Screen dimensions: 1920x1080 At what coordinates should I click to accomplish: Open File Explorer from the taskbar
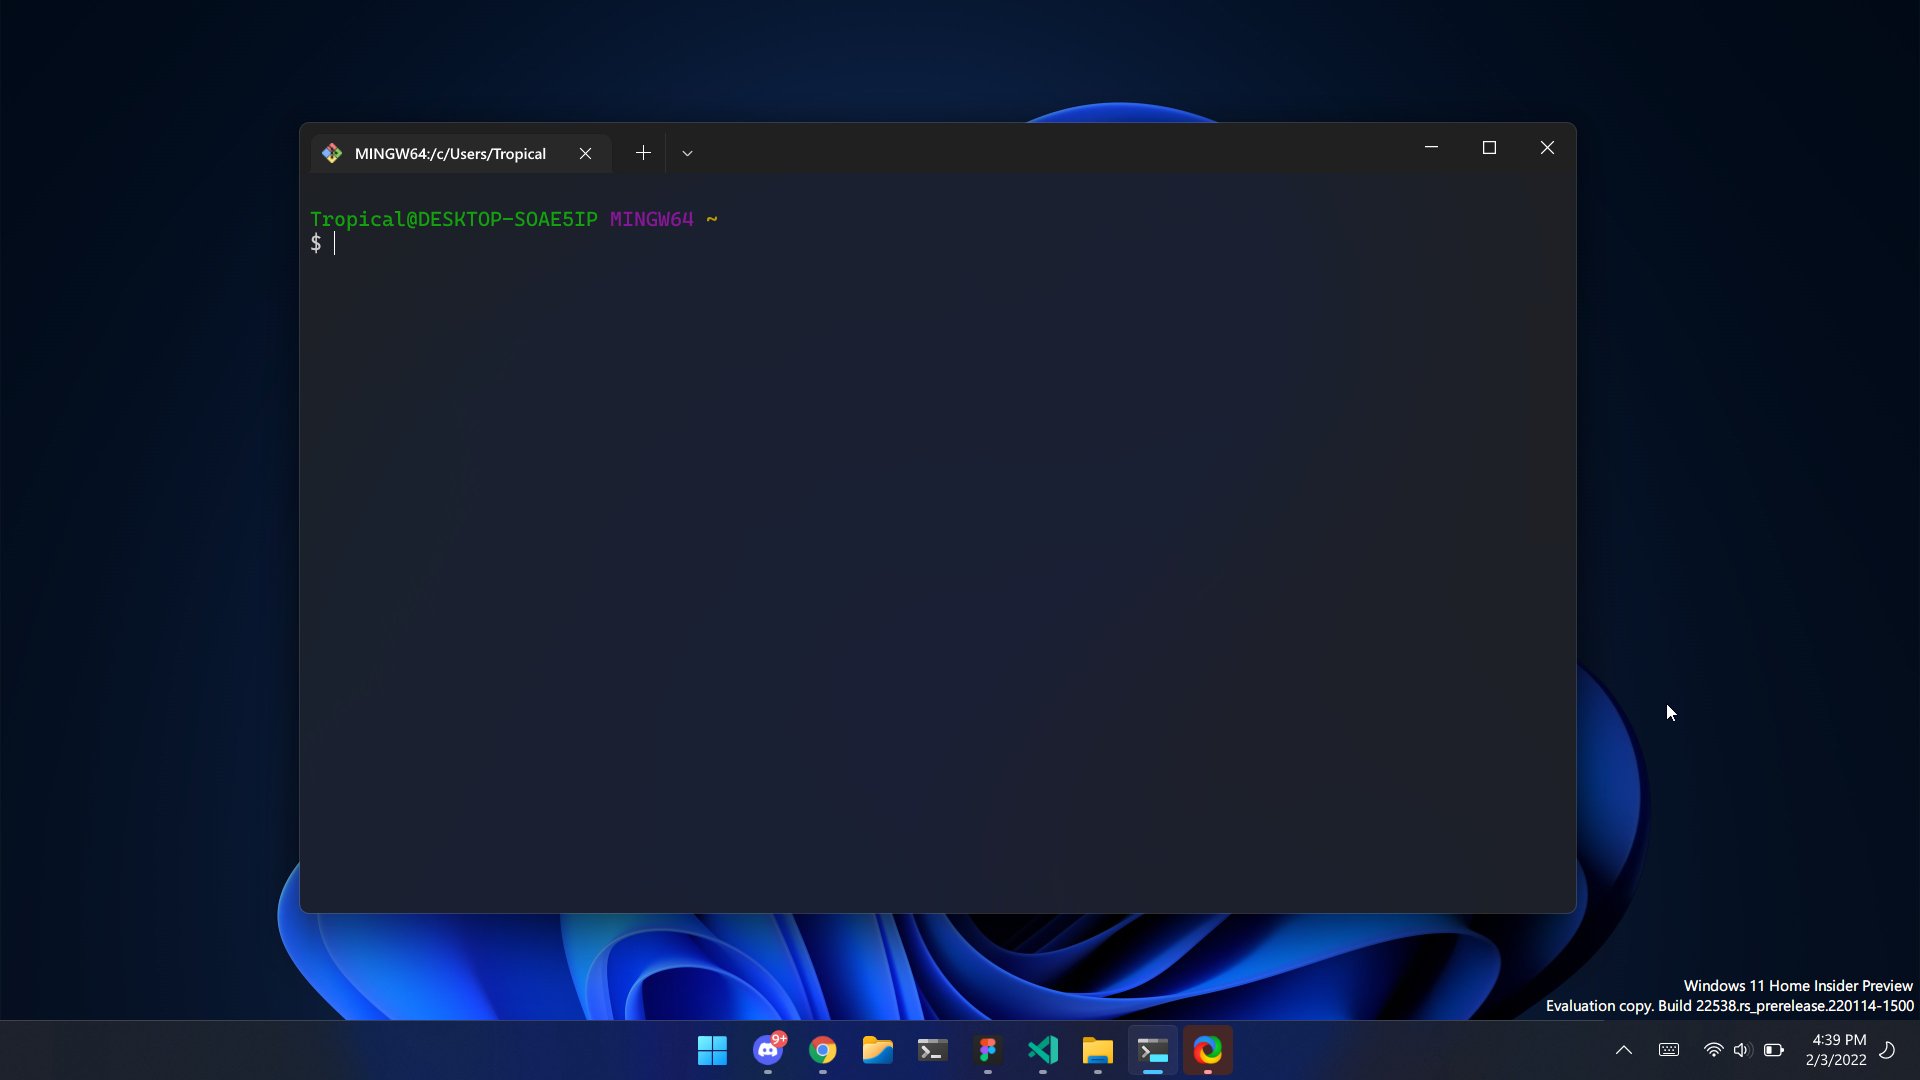click(x=878, y=1051)
